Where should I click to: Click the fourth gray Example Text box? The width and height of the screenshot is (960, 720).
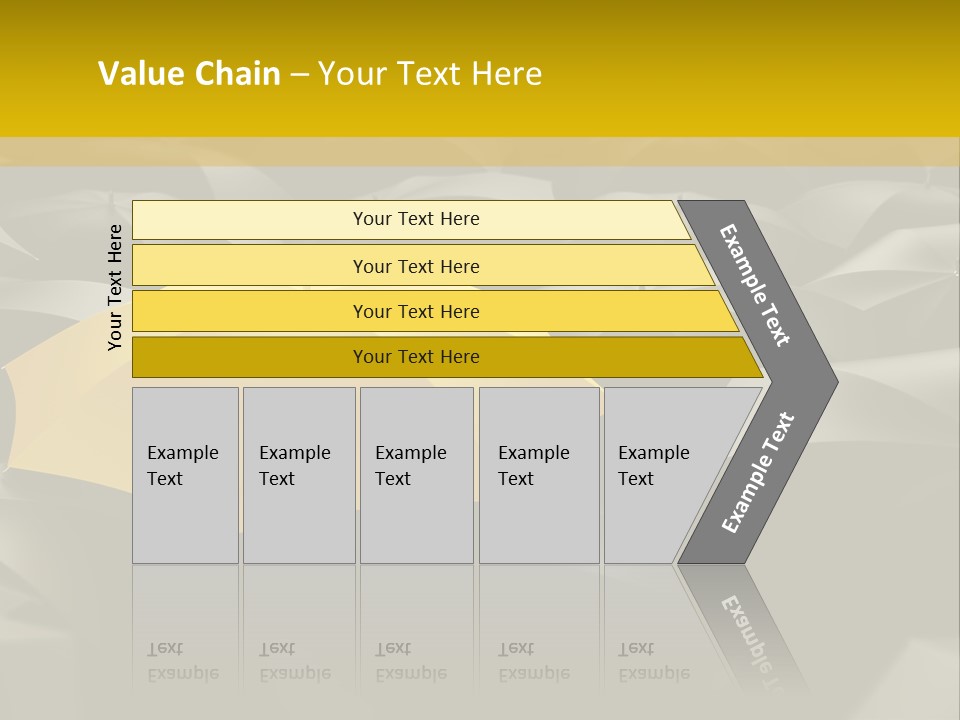[539, 475]
